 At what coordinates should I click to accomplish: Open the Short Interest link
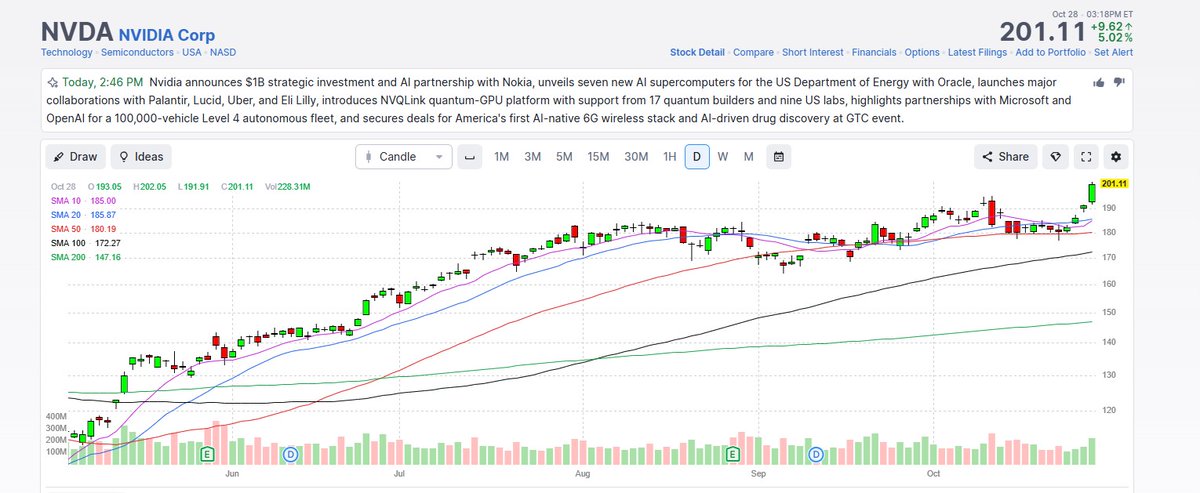click(x=814, y=52)
